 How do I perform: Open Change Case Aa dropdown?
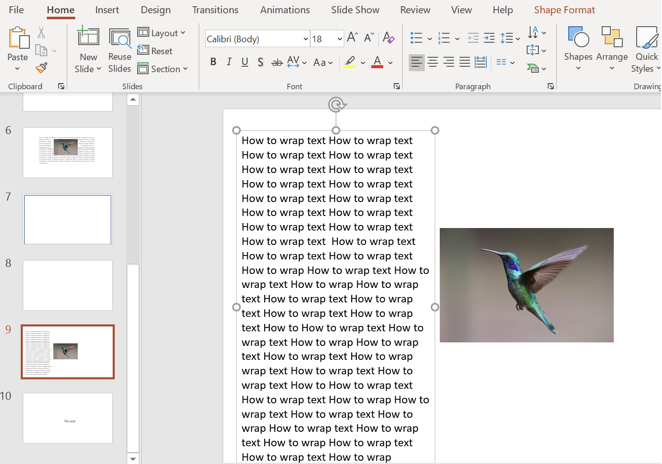coord(323,63)
